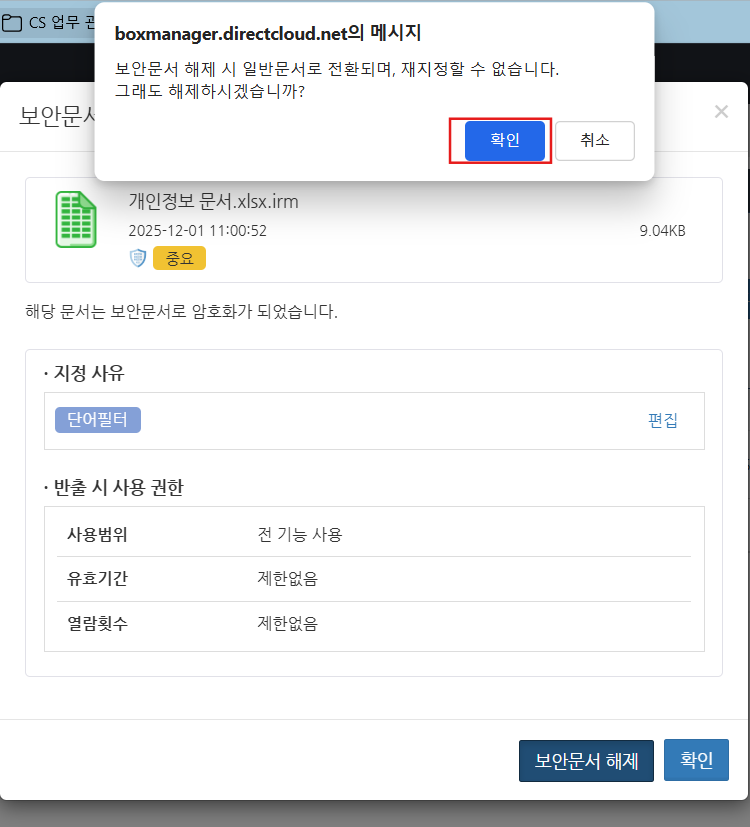Screen dimensions: 750x827
Task: Click the 반출 시 사용 권한 heading
Action: (116, 488)
